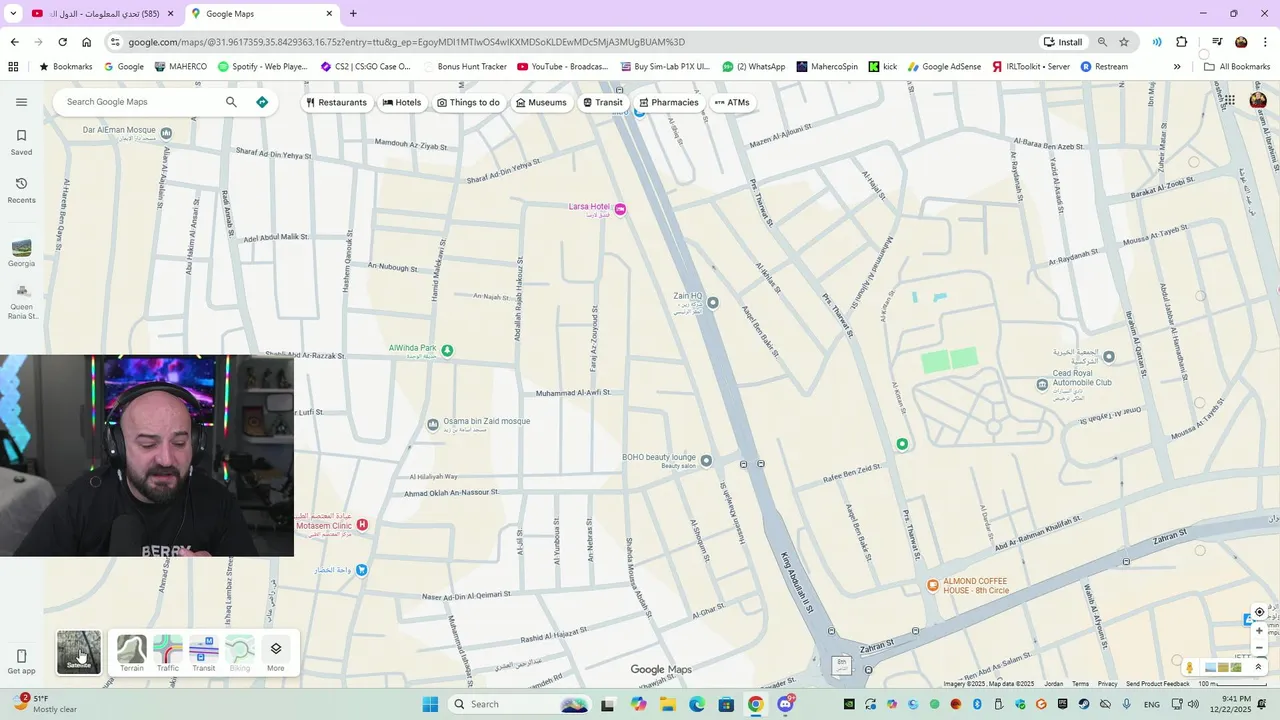Toggle the Transit map layer
The height and width of the screenshot is (720, 1280).
point(204,653)
